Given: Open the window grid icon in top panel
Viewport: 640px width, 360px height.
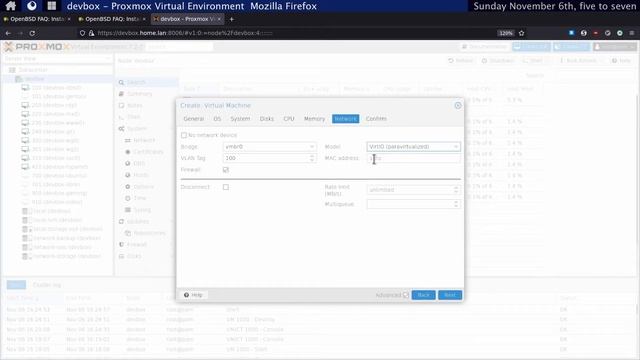Looking at the screenshot, I should click(x=51, y=6).
